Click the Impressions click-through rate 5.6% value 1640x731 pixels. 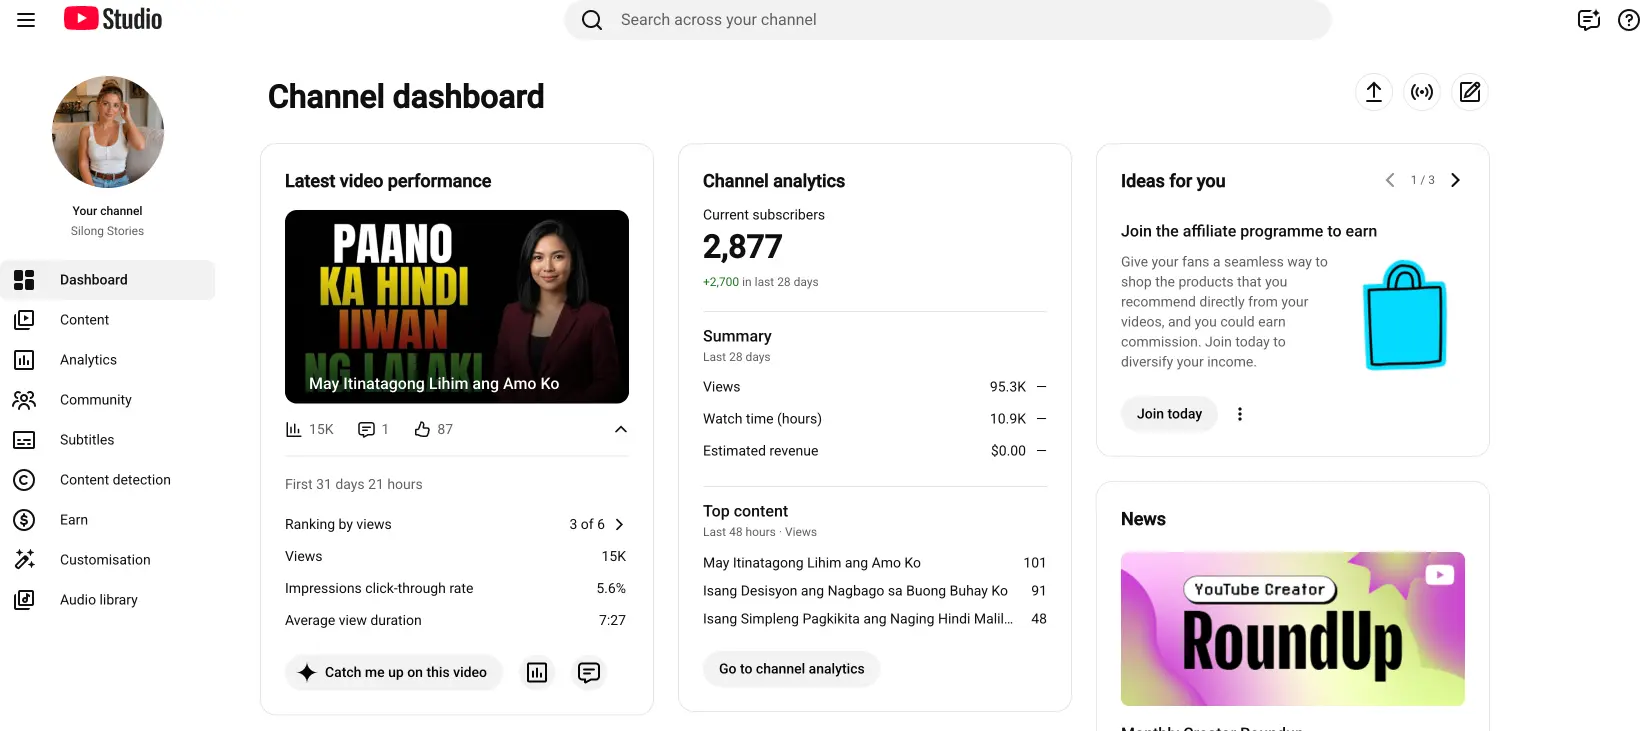pos(611,588)
